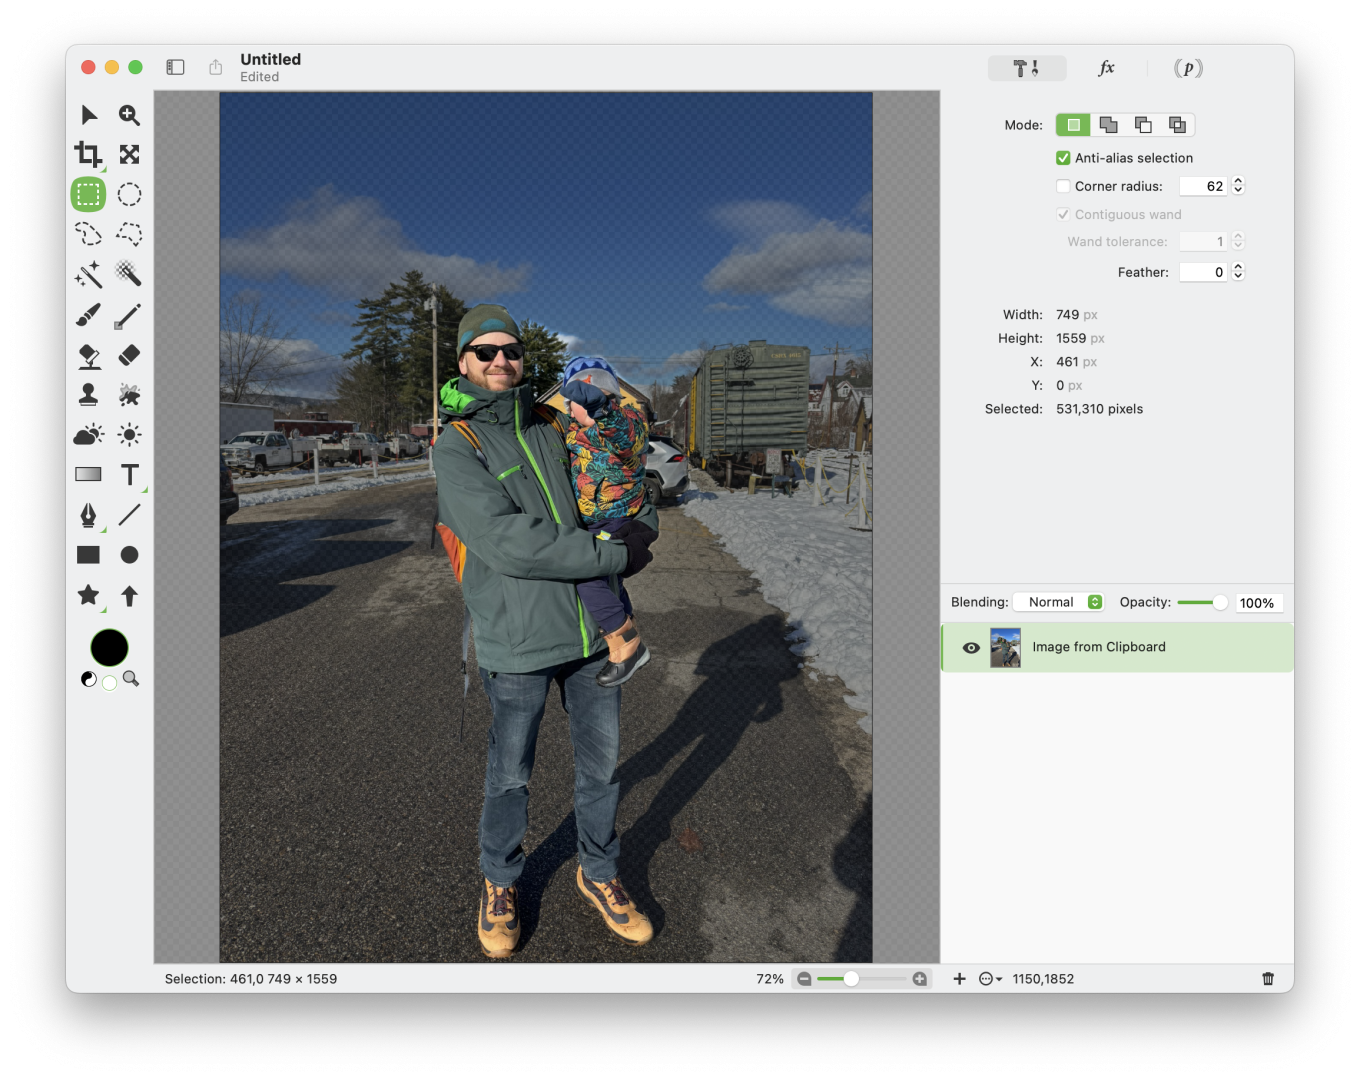The width and height of the screenshot is (1360, 1080).
Task: Select the Clone Stamp tool
Action: pos(89,395)
